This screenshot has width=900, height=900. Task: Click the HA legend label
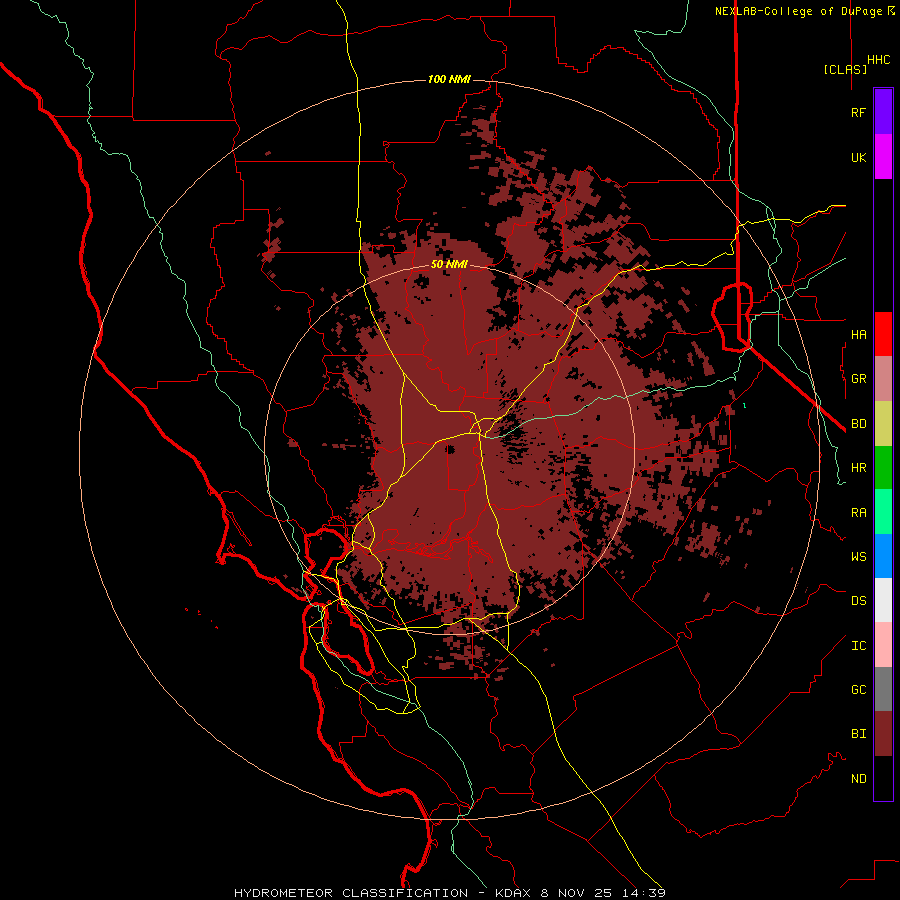click(858, 334)
